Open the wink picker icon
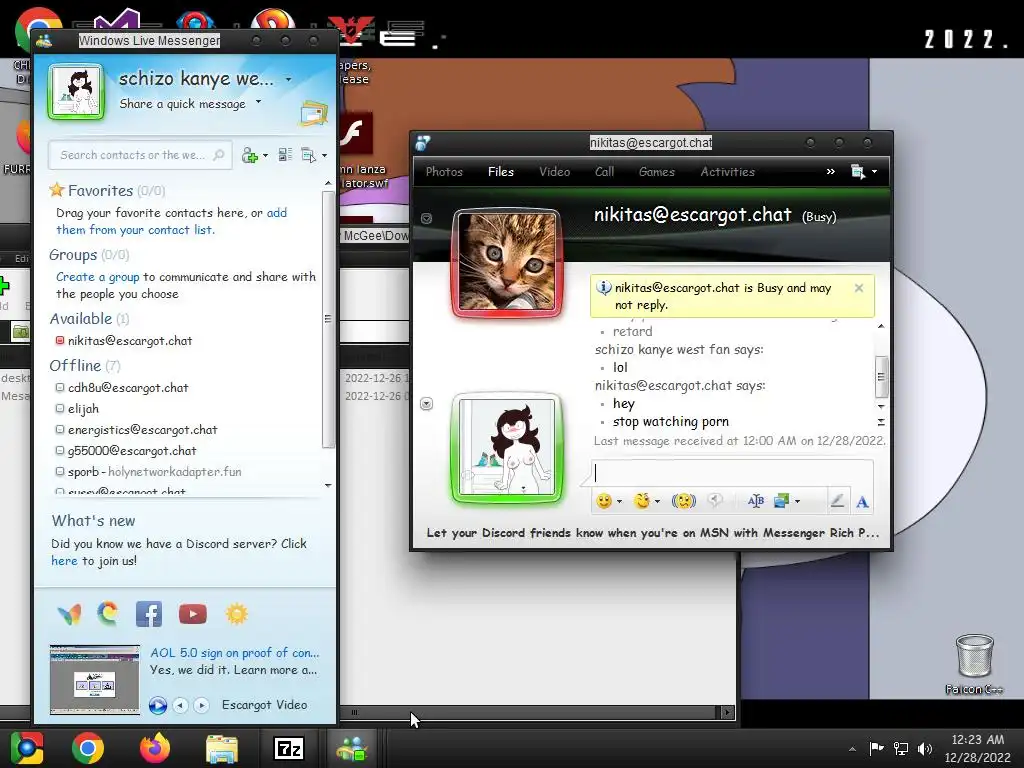The width and height of the screenshot is (1024, 768). tap(642, 501)
